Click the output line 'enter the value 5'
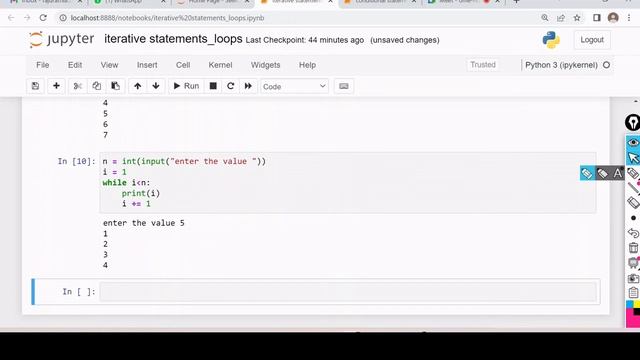 tap(144, 223)
